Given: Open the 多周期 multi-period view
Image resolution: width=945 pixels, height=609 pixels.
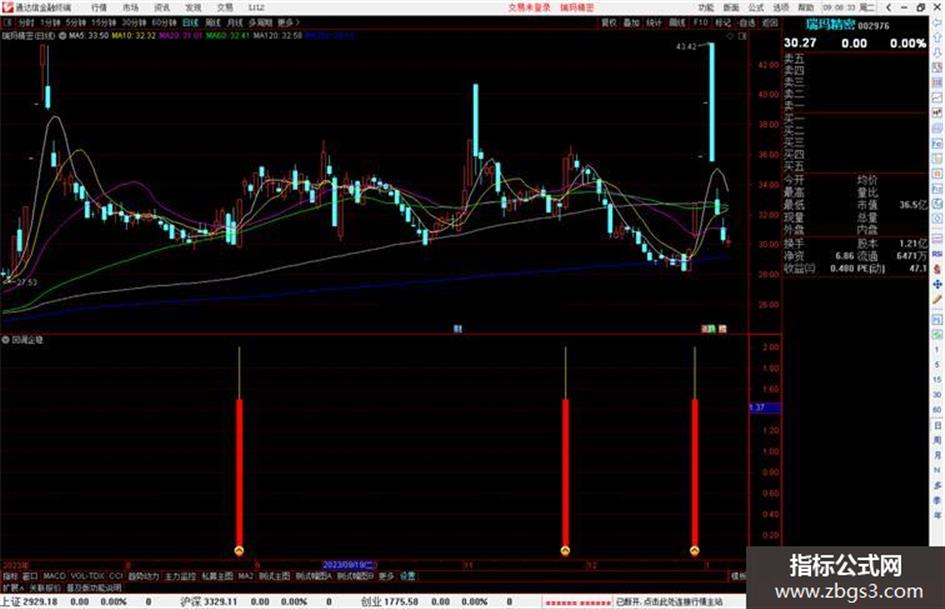Looking at the screenshot, I should tap(260, 22).
